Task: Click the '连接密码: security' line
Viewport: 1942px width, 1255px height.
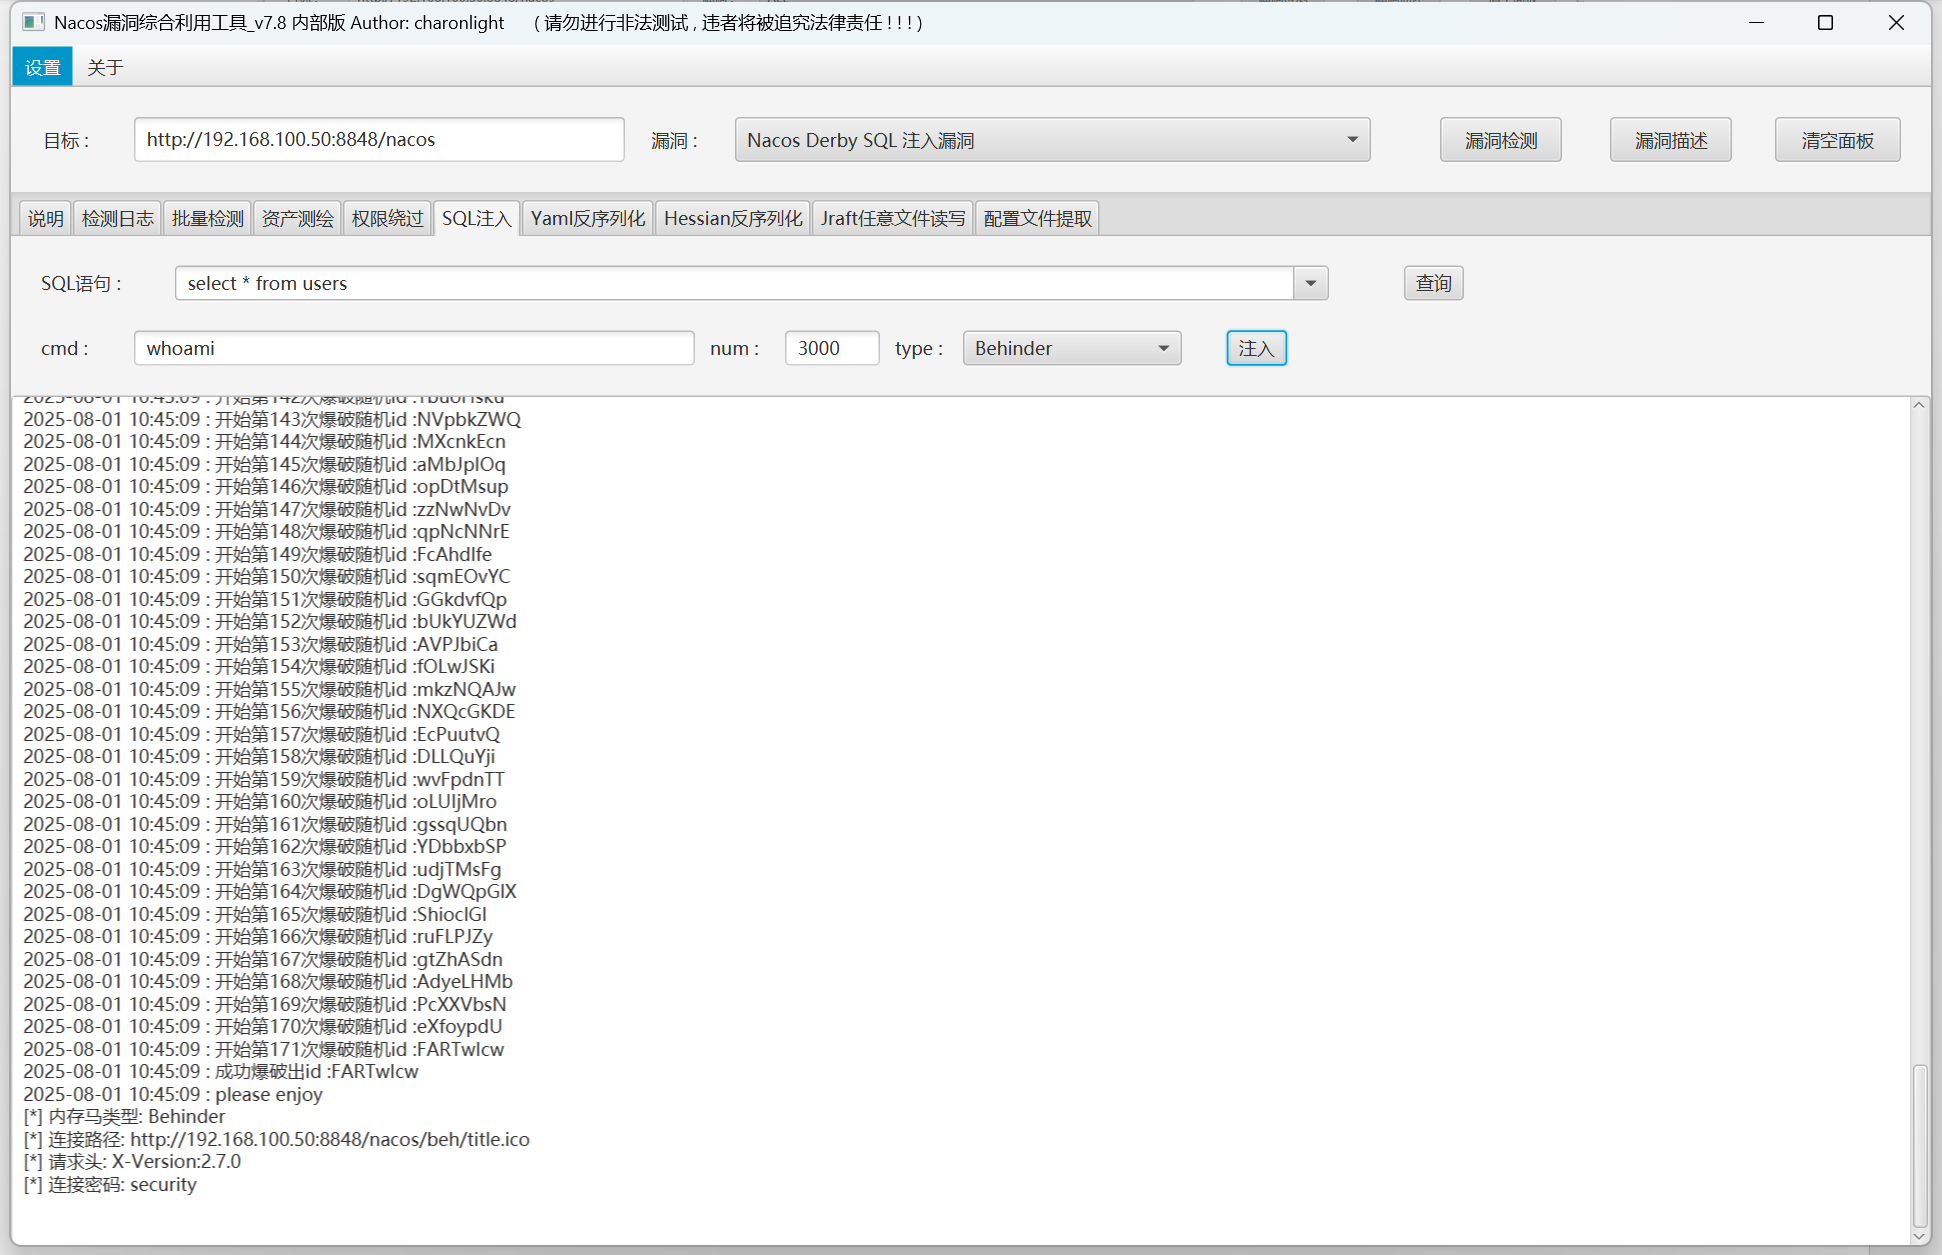Action: click(x=110, y=1184)
